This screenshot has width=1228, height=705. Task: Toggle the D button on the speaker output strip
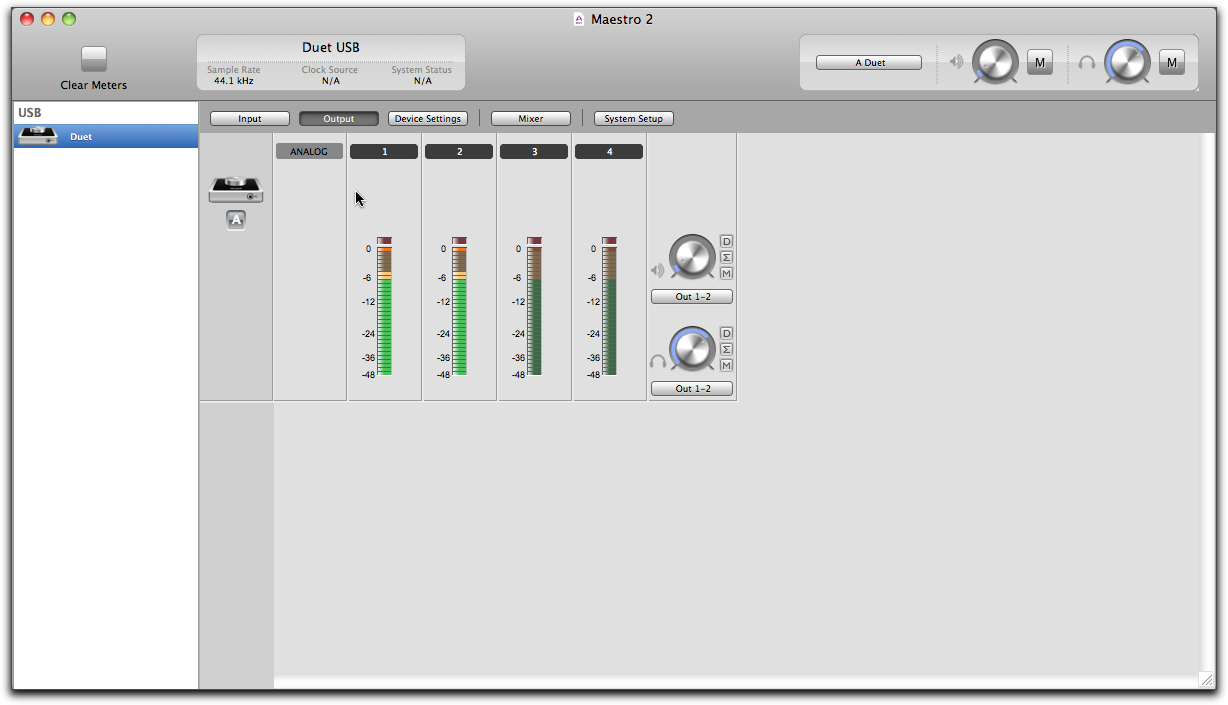(727, 241)
